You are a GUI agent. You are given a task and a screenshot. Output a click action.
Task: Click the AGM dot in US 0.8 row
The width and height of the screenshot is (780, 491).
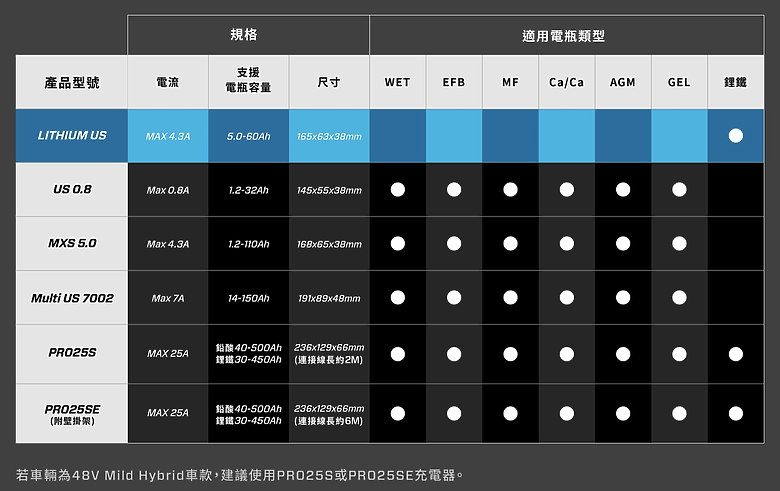[x=623, y=190]
